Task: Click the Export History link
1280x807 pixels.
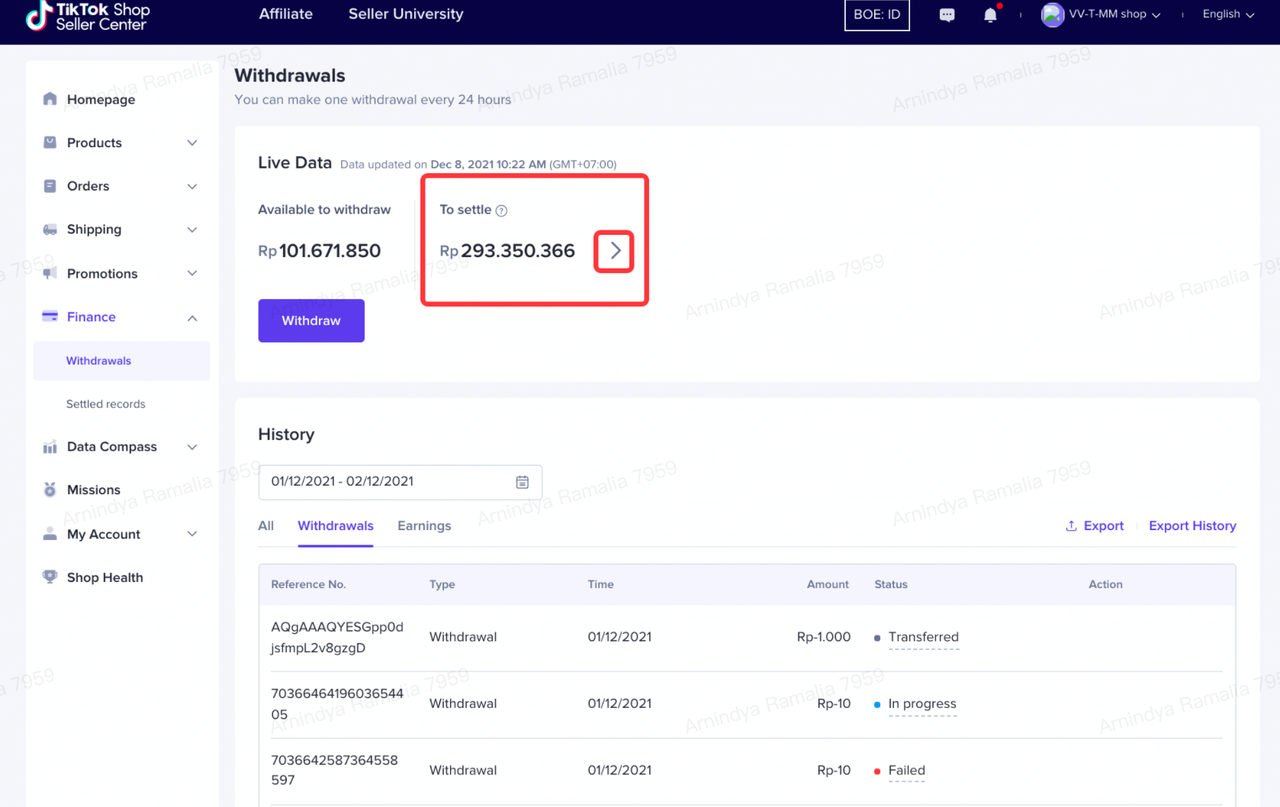Action: pos(1192,526)
